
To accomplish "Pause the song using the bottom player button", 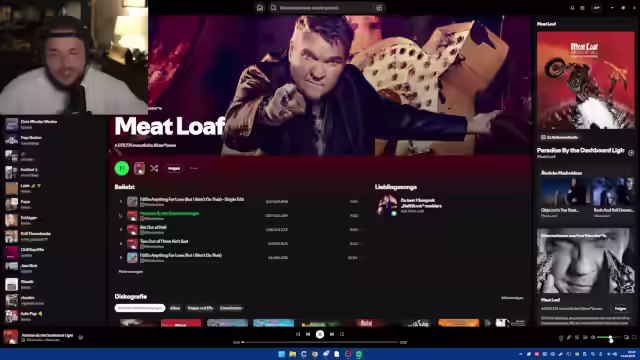I will tap(320, 334).
